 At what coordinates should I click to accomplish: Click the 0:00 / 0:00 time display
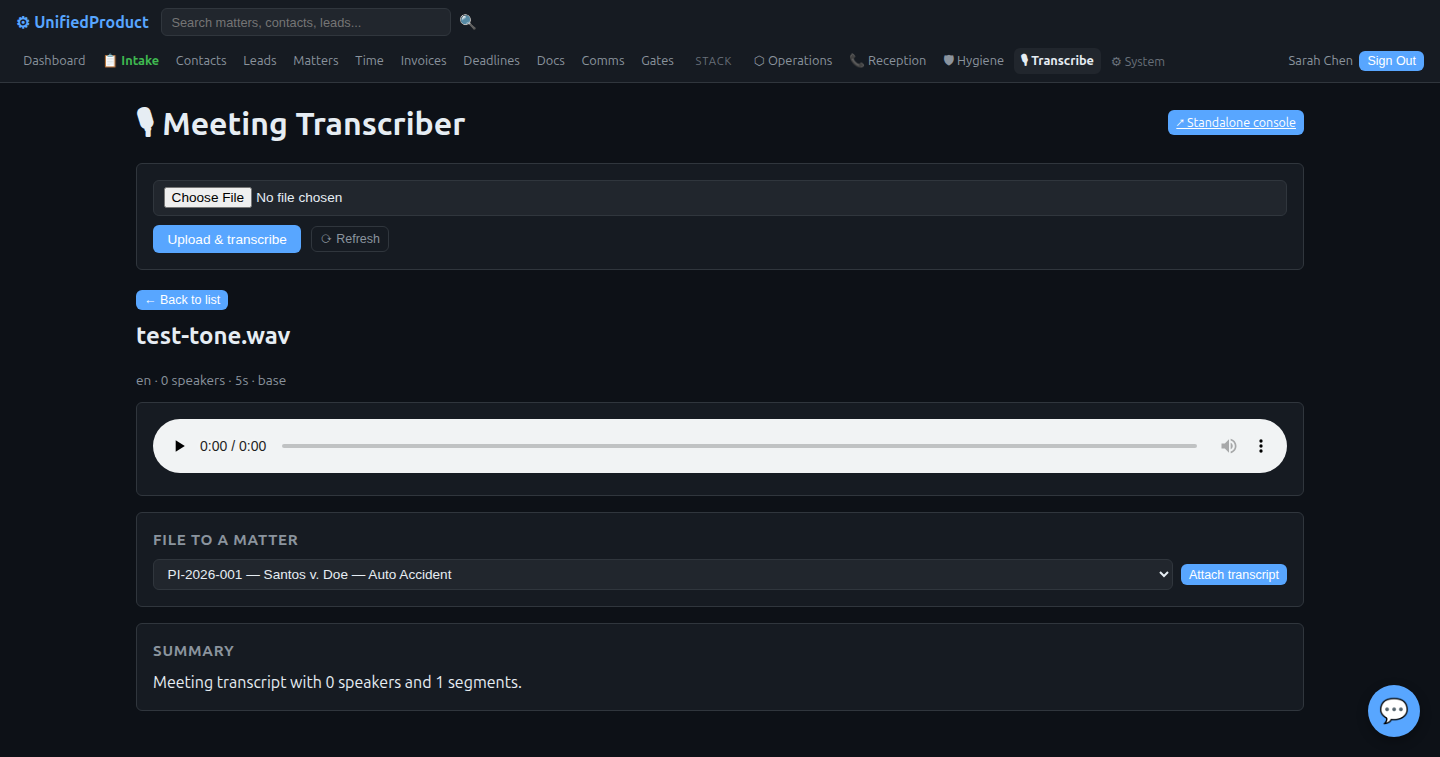pyautogui.click(x=233, y=446)
